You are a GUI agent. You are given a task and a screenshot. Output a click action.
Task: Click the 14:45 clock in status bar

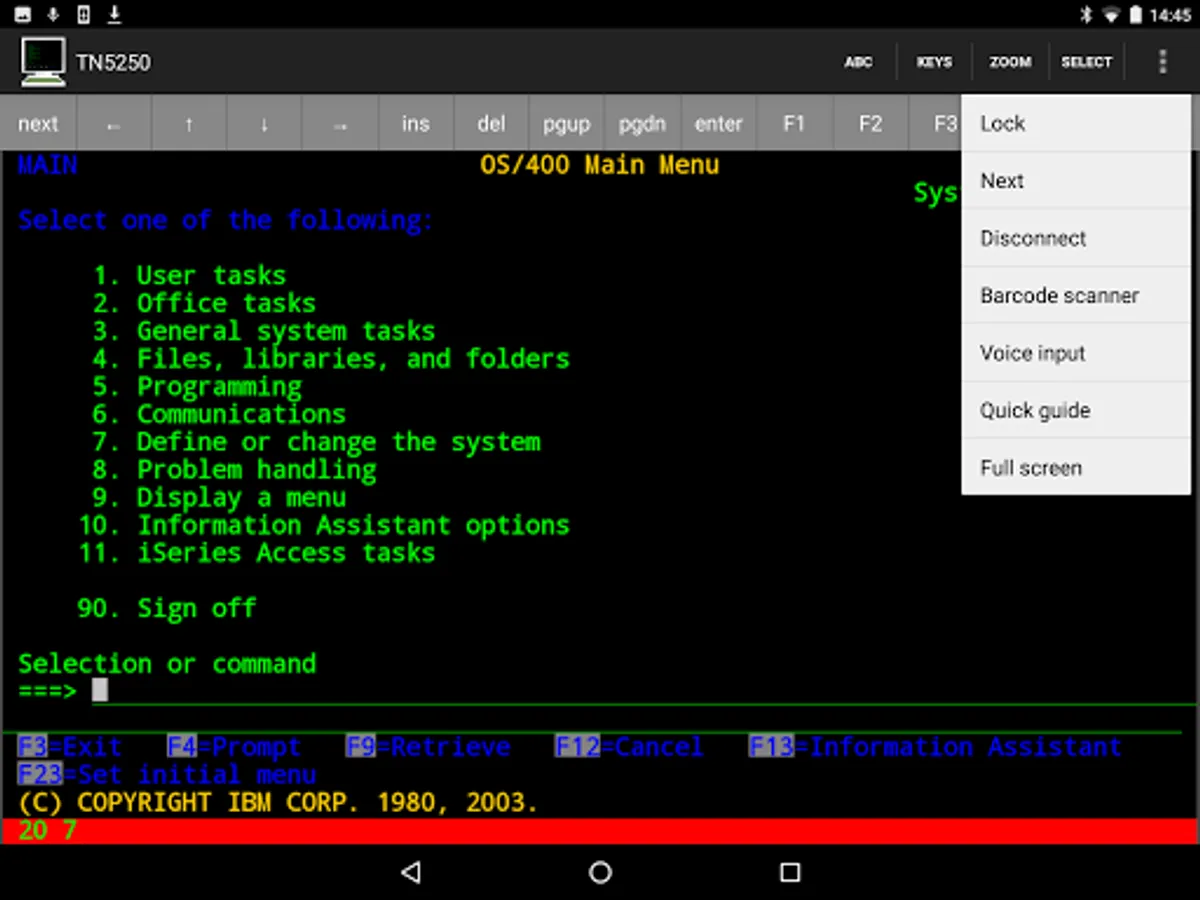pyautogui.click(x=1170, y=15)
